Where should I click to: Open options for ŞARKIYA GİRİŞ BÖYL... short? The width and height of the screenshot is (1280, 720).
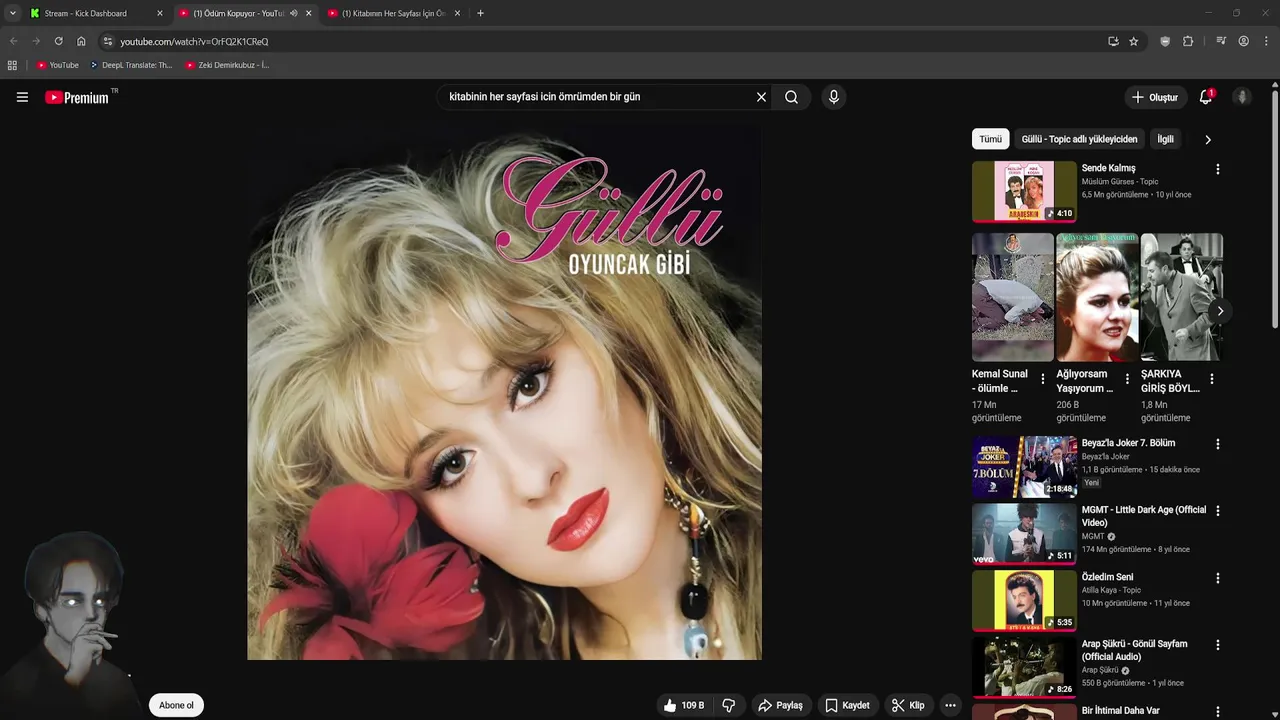click(1211, 379)
